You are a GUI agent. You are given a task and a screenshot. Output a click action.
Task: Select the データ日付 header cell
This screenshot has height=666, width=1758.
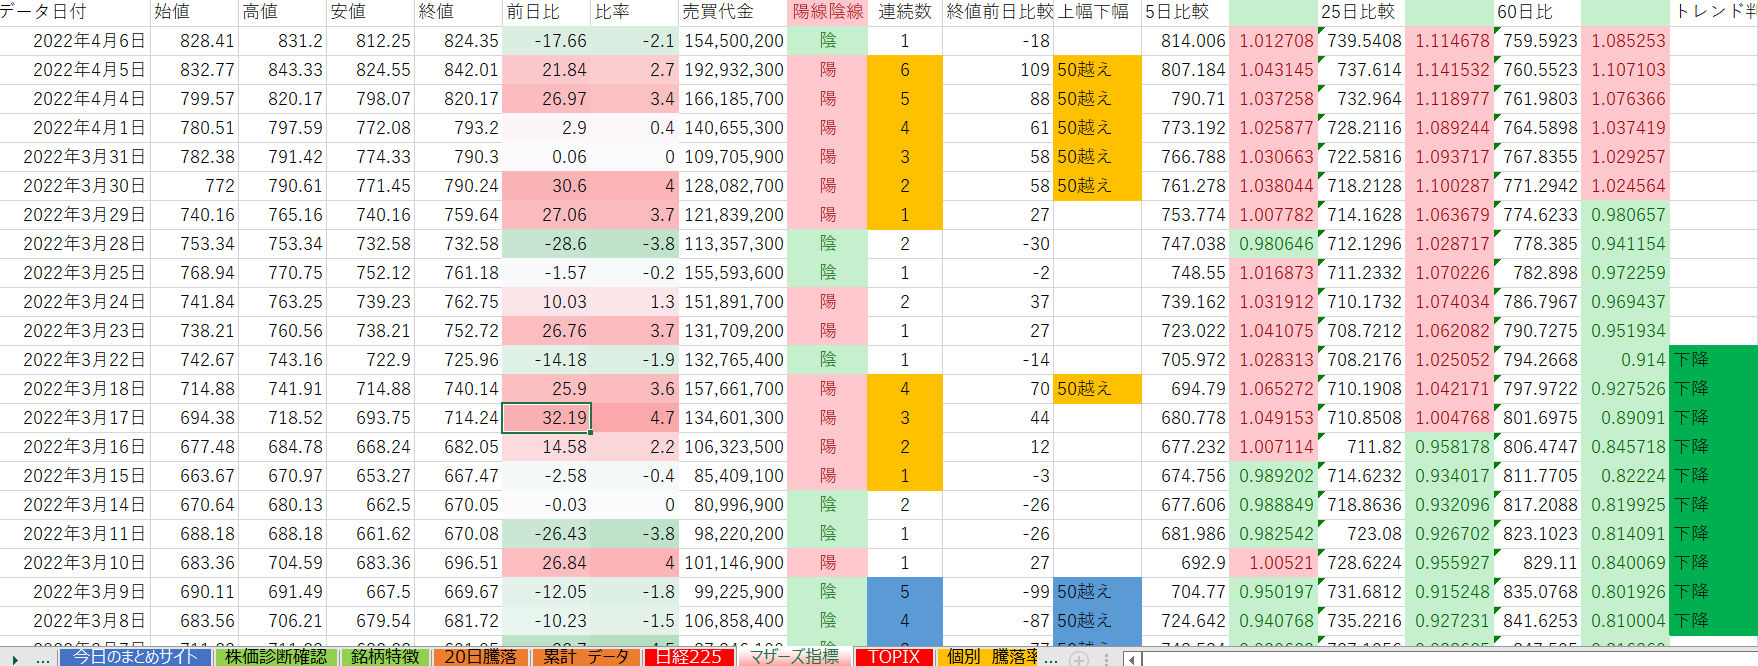pos(76,12)
